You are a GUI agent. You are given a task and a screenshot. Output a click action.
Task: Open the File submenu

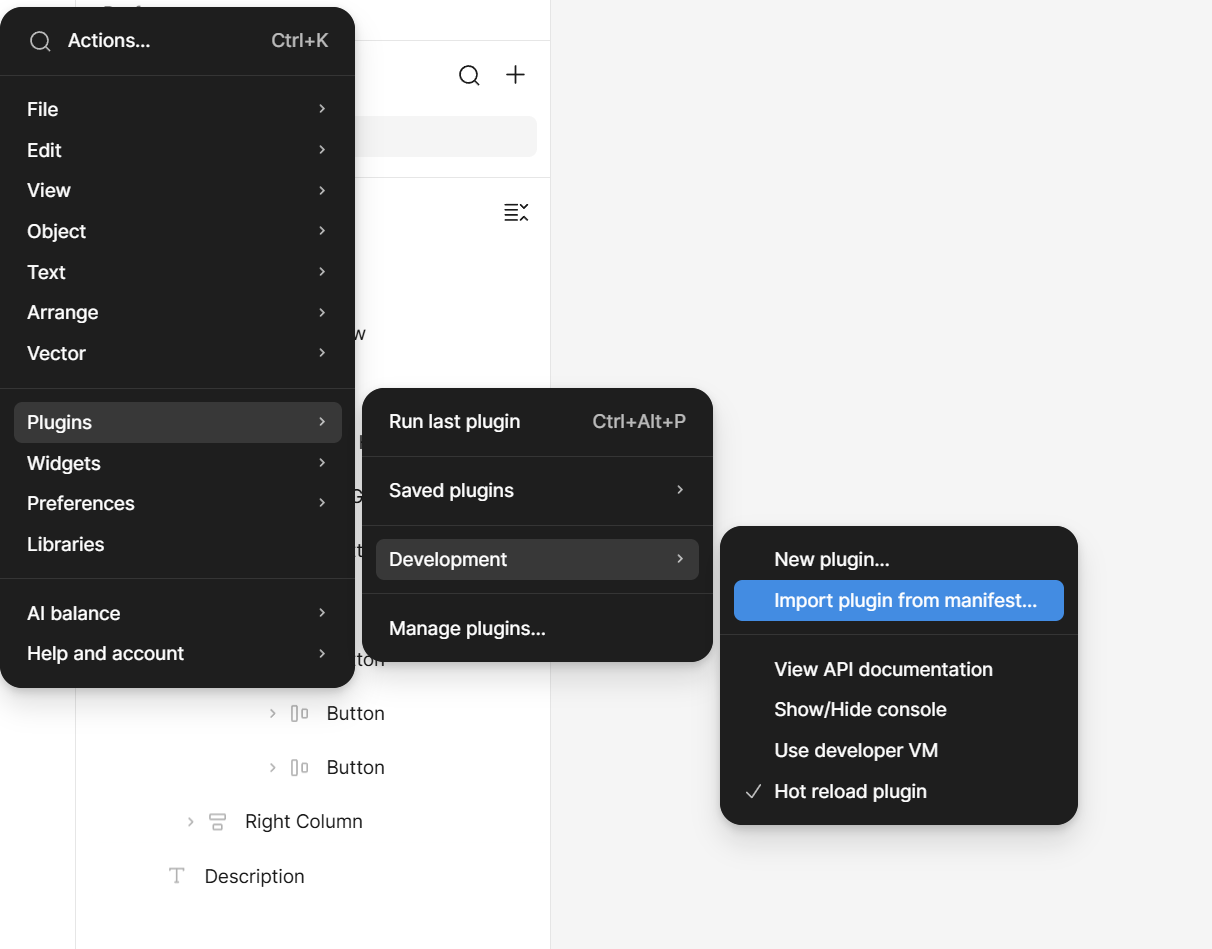178,109
